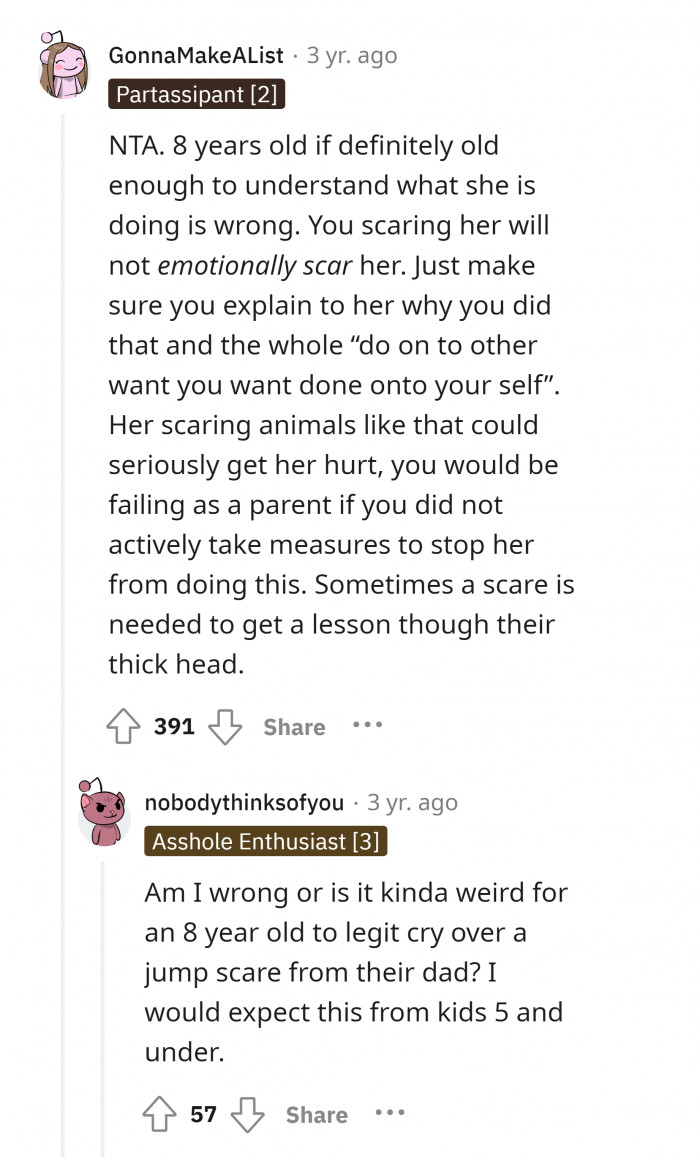
Task: Downvote GonnaMakeAList's comment
Action: [x=225, y=727]
